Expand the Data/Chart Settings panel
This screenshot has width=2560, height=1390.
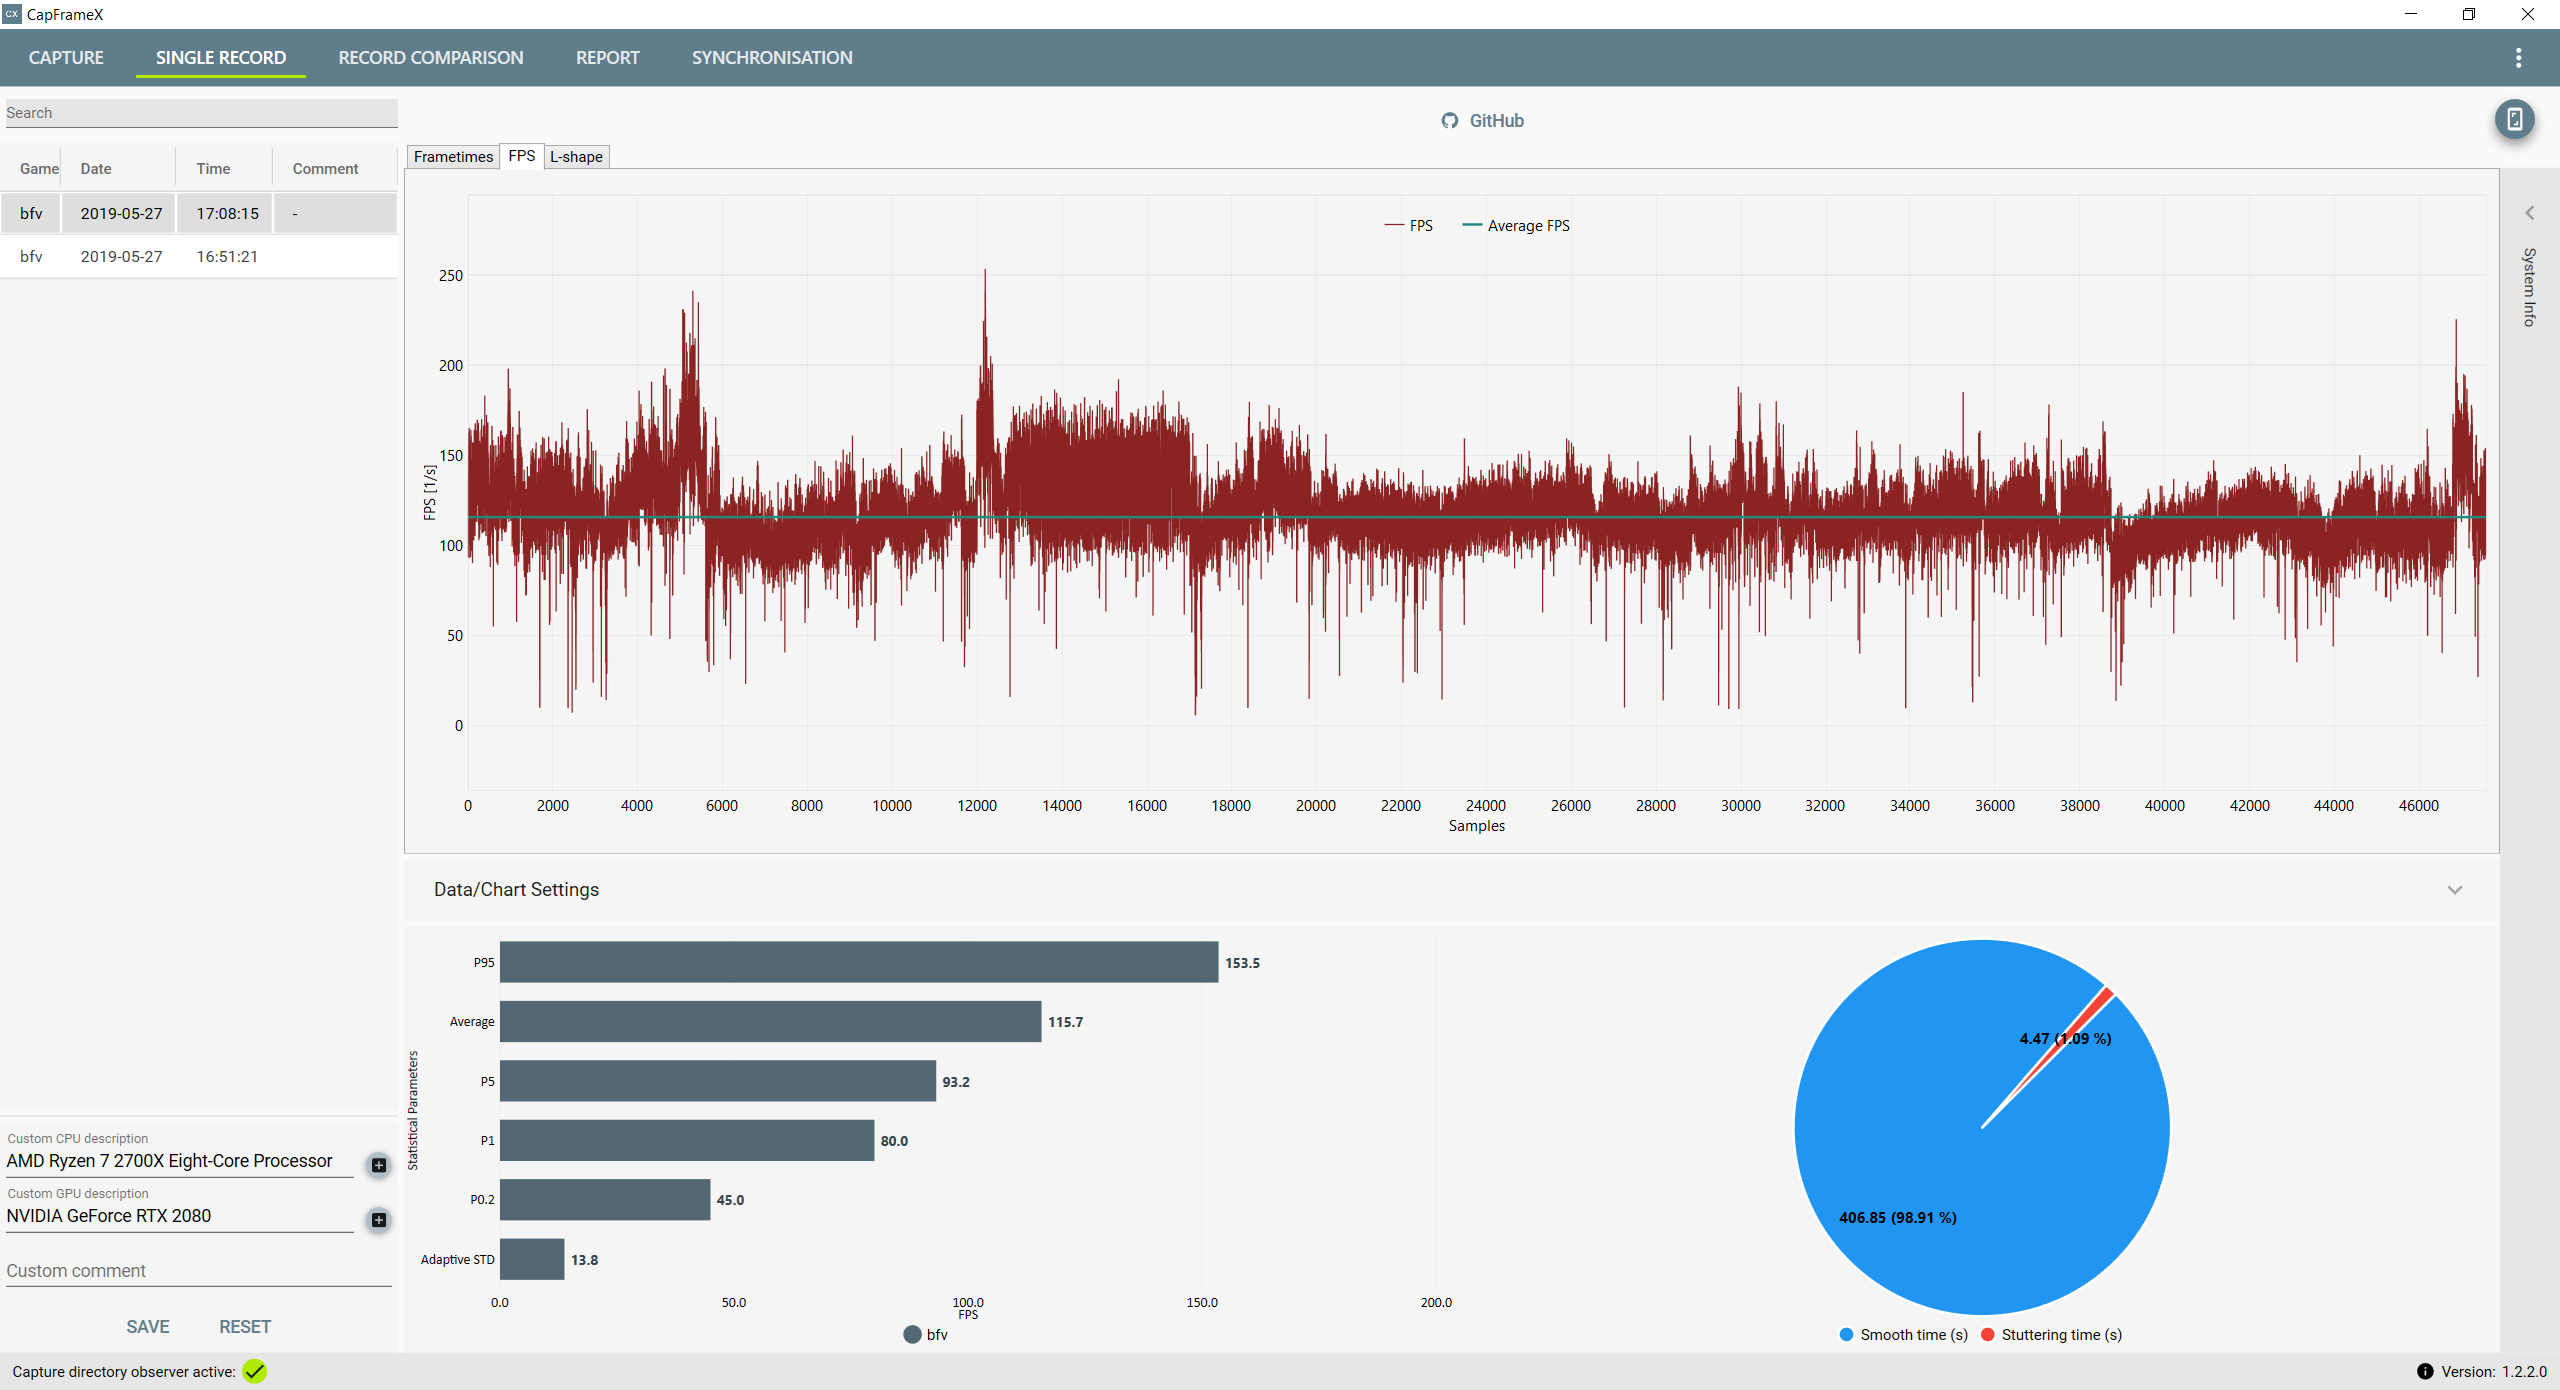coord(2454,890)
